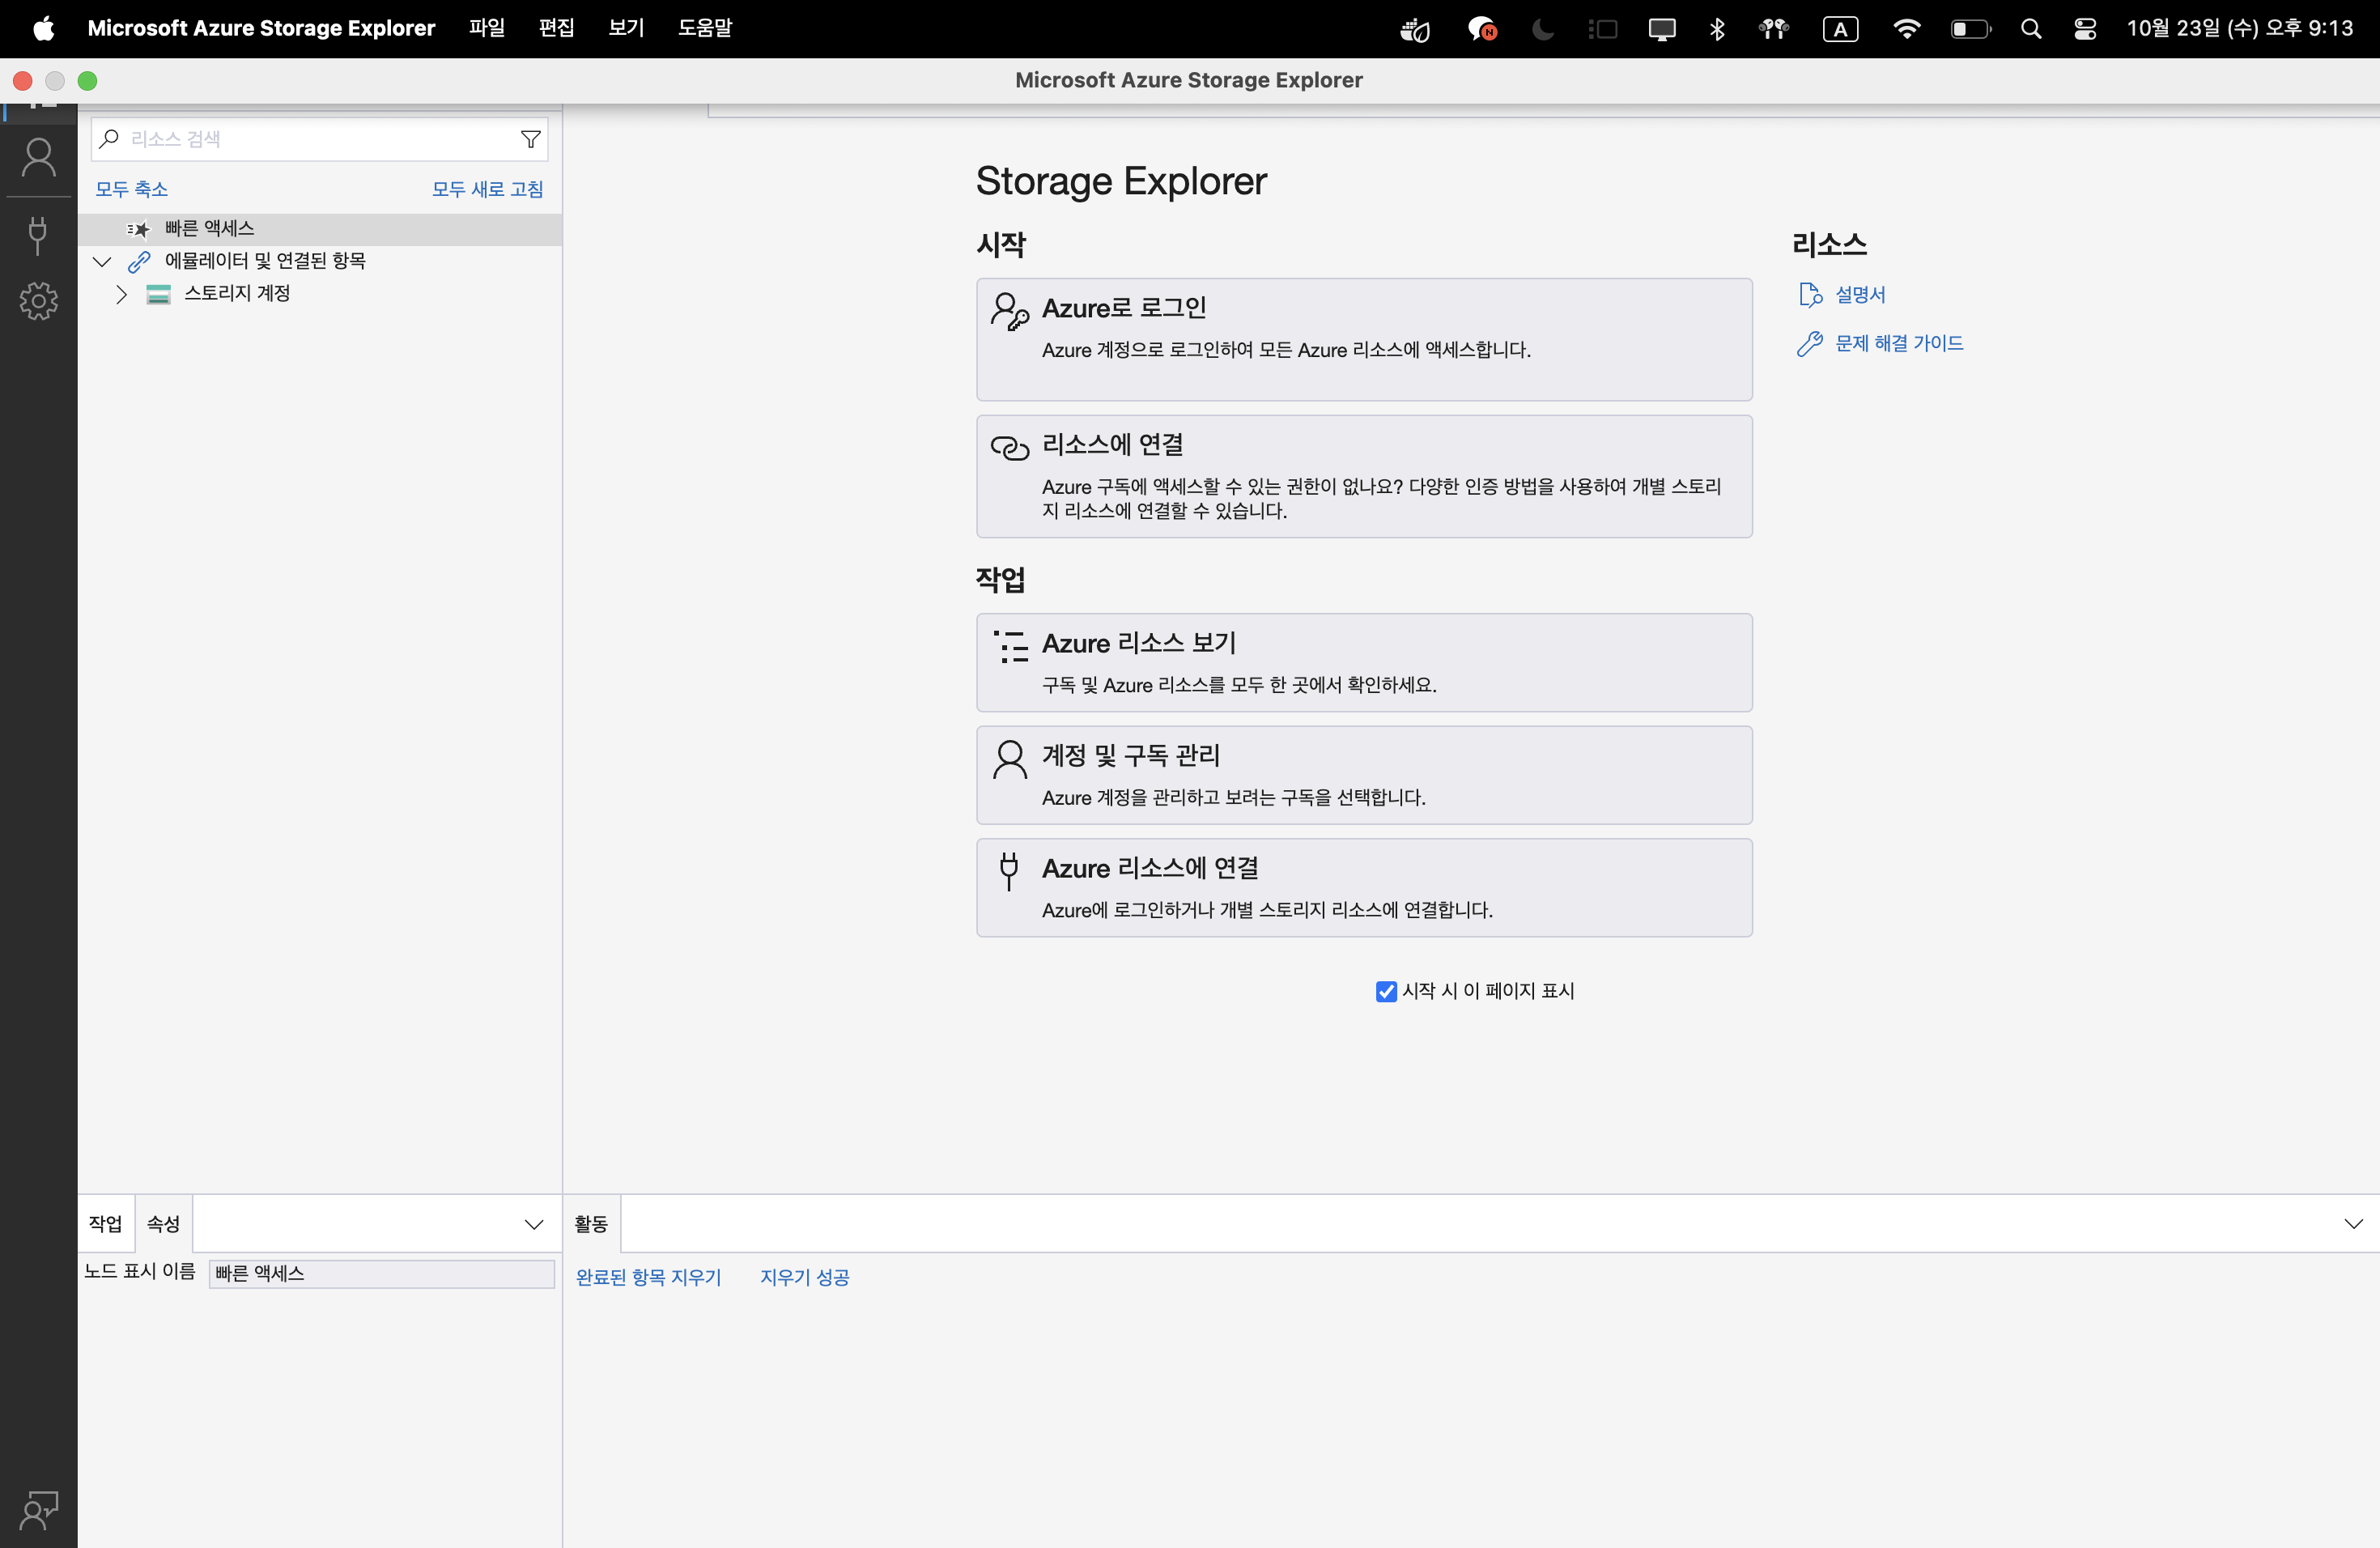Open the settings gear sidebar icon

tap(38, 300)
